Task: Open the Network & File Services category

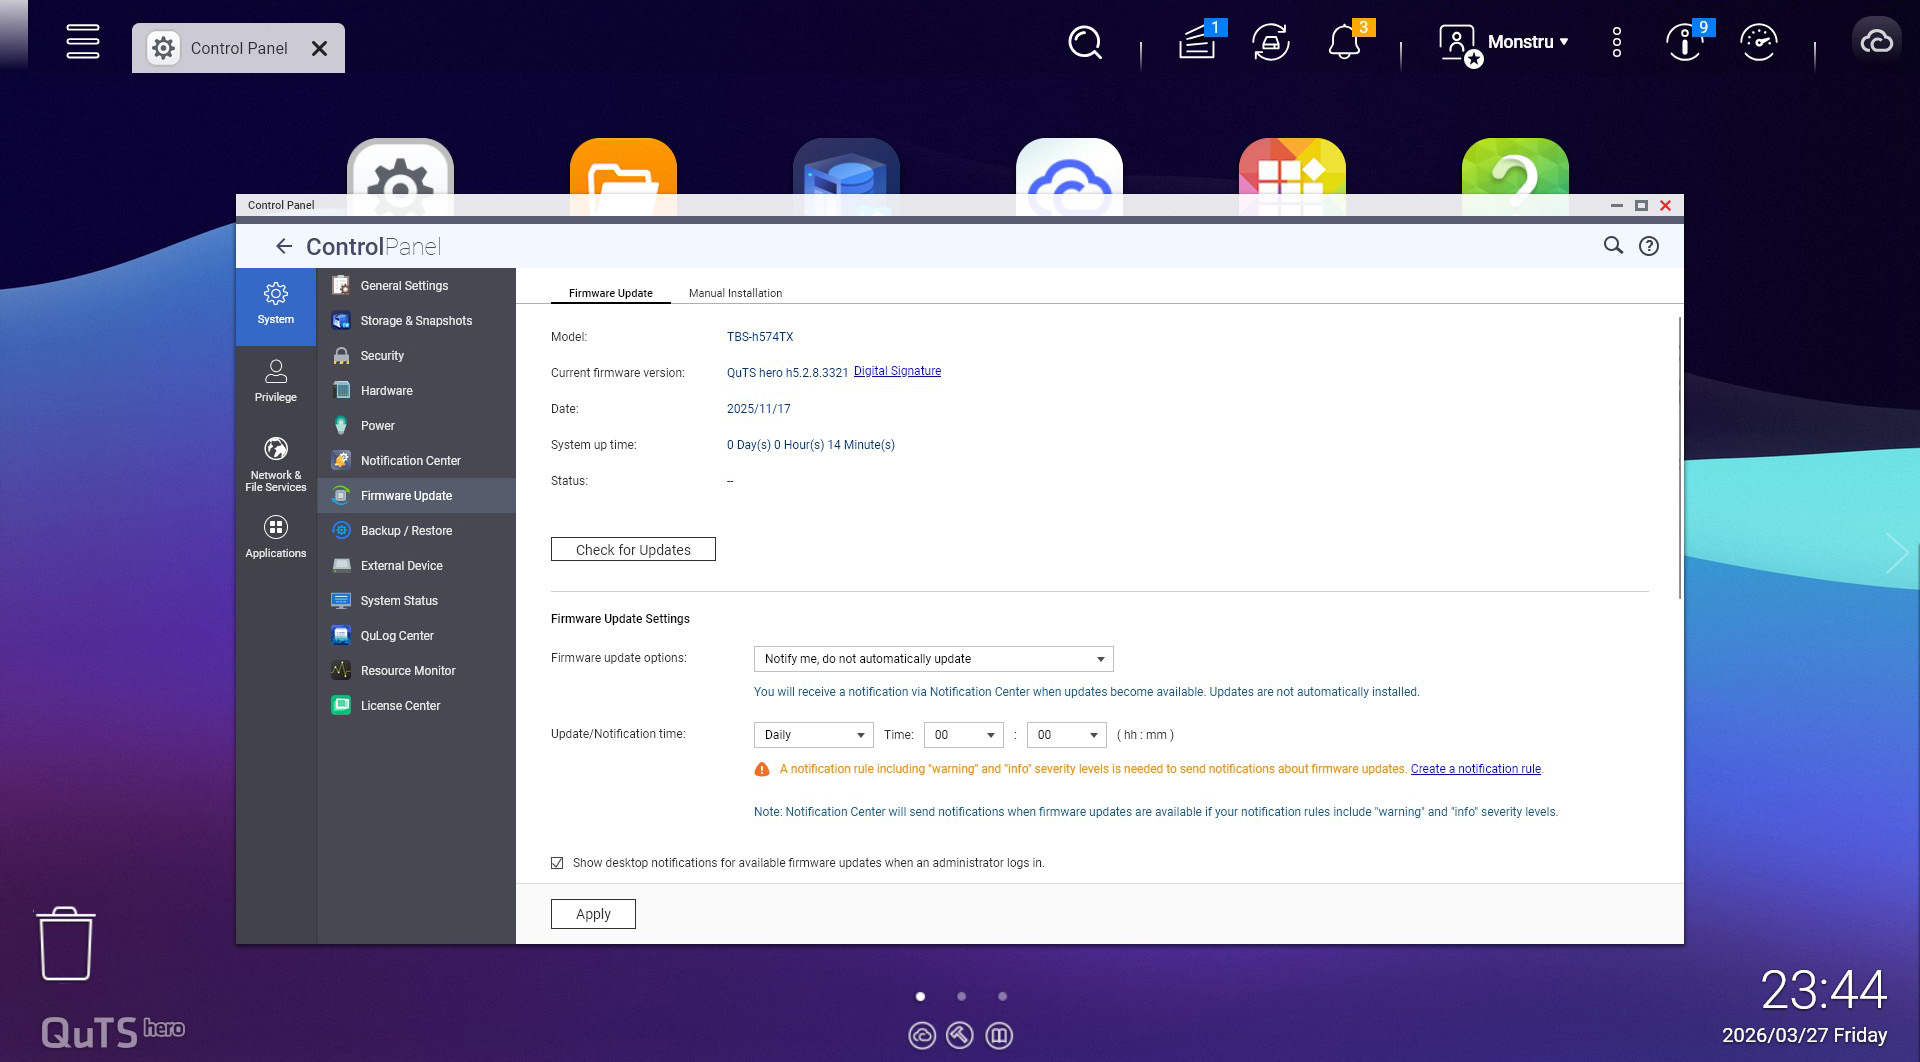Action: point(275,465)
